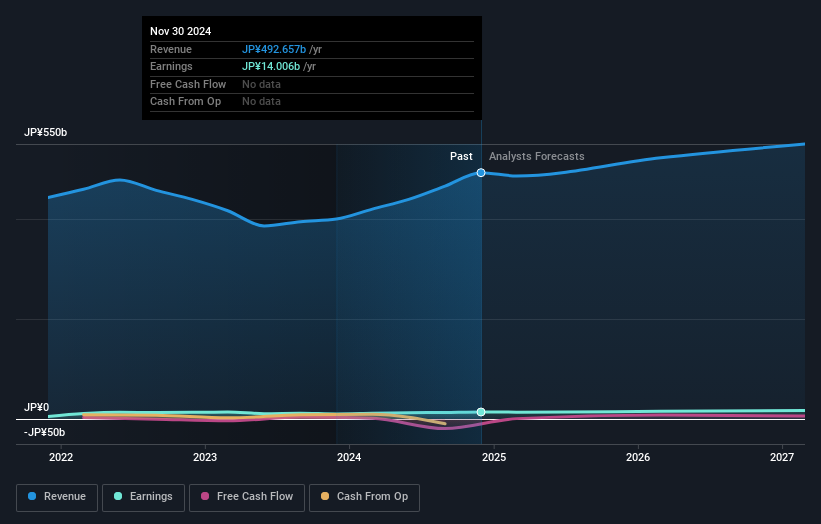Click the 2023 x-axis label
The width and height of the screenshot is (821, 524).
tap(205, 457)
